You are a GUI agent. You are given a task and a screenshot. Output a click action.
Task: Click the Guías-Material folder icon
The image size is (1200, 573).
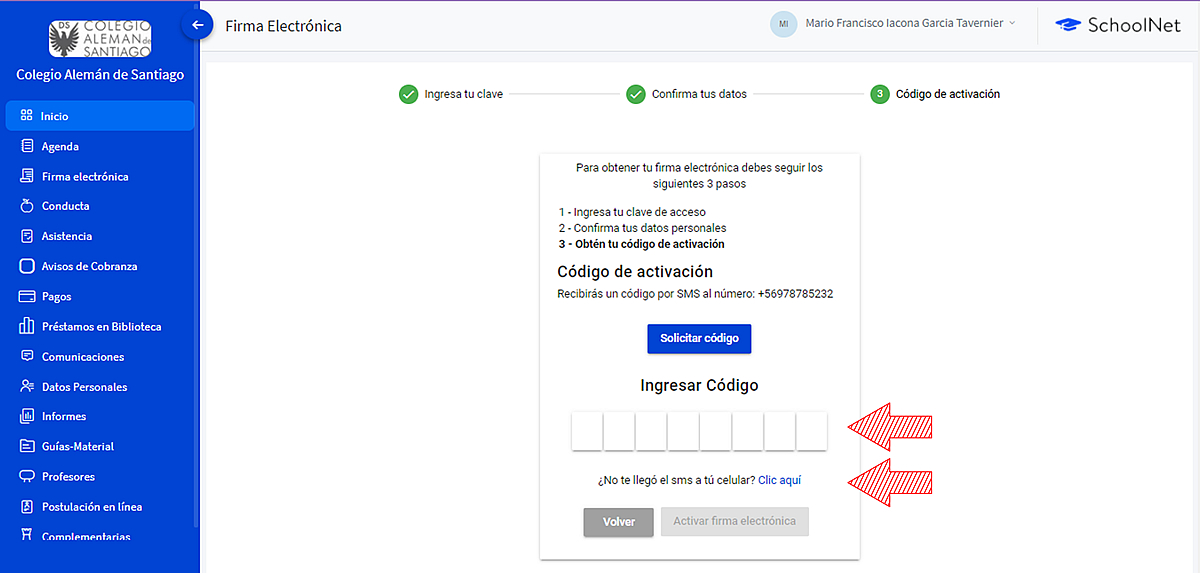(x=27, y=446)
